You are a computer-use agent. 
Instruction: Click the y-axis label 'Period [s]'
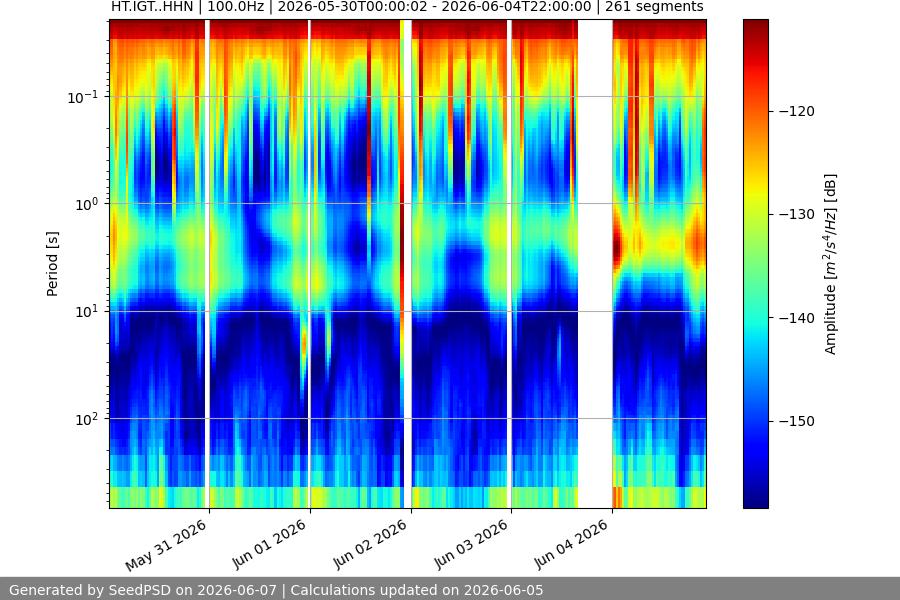click(x=52, y=264)
